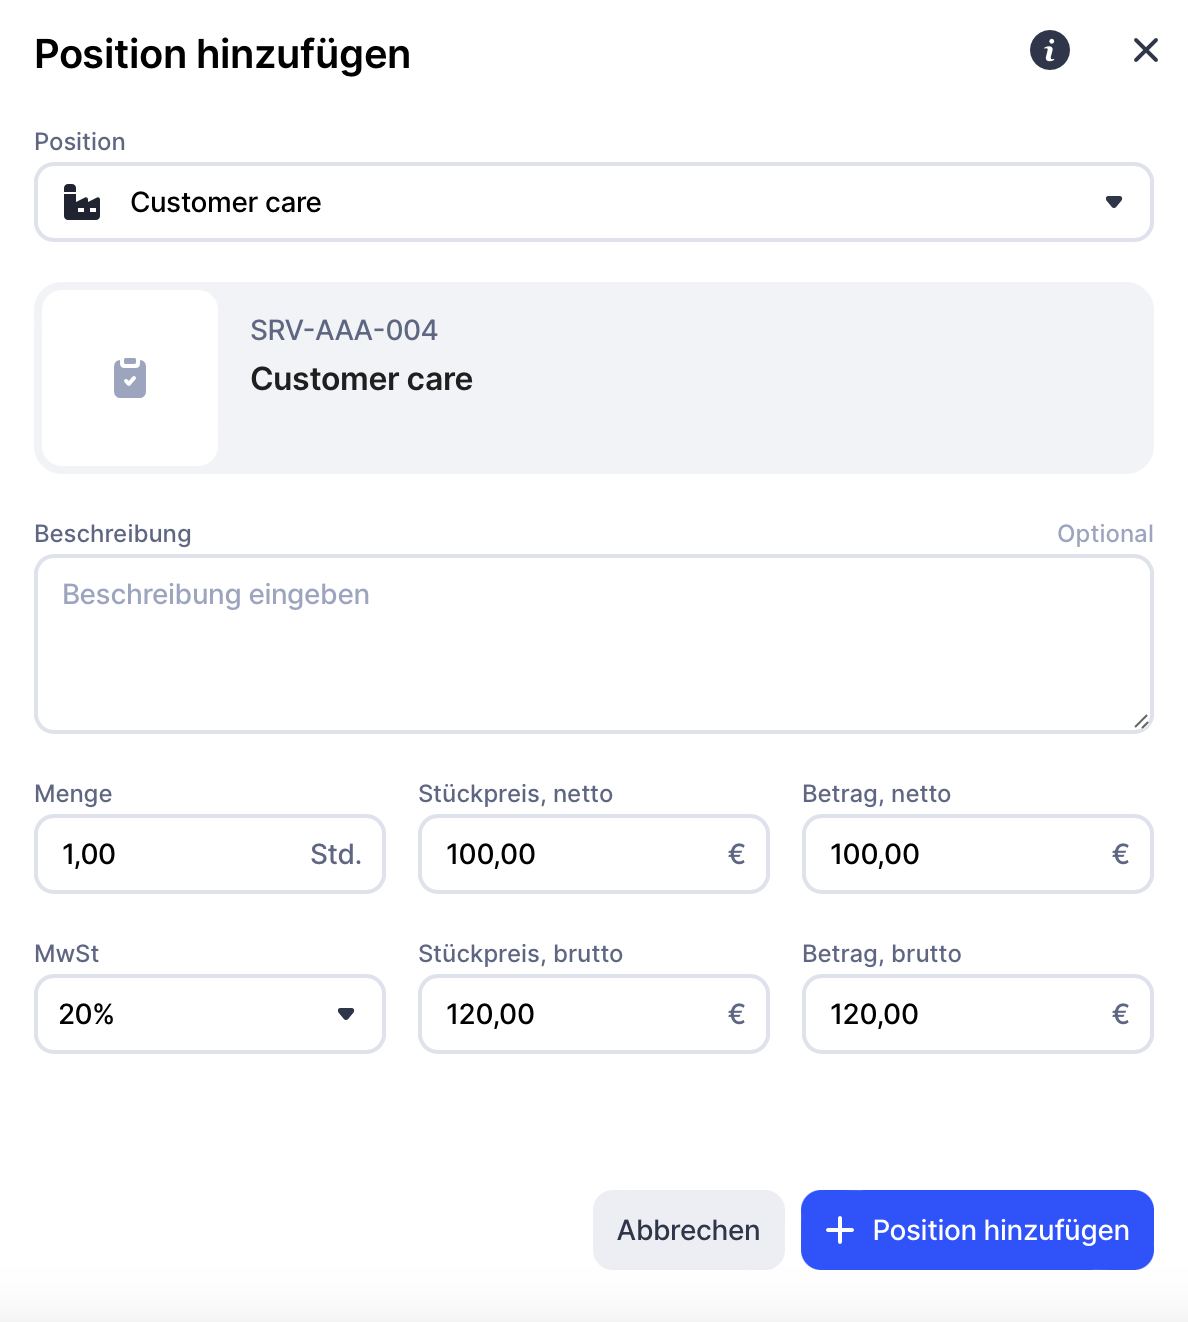This screenshot has height=1322, width=1188.
Task: Click the Menge quantity input field
Action: [180, 854]
